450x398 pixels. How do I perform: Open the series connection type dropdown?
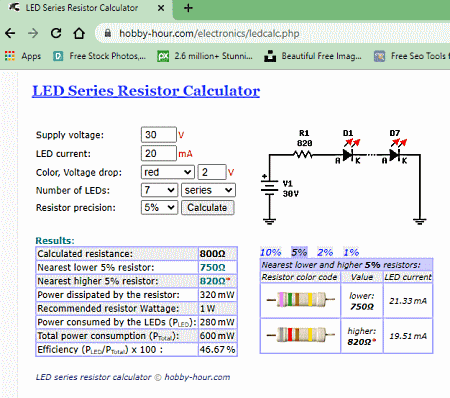208,190
